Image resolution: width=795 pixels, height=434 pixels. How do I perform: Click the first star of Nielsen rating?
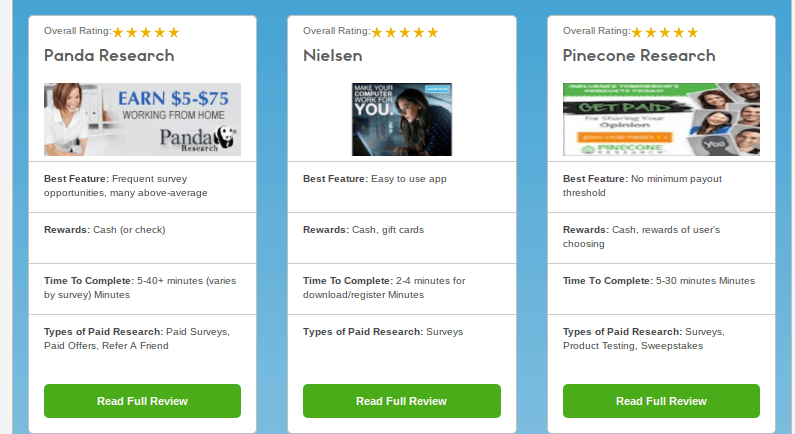(377, 33)
